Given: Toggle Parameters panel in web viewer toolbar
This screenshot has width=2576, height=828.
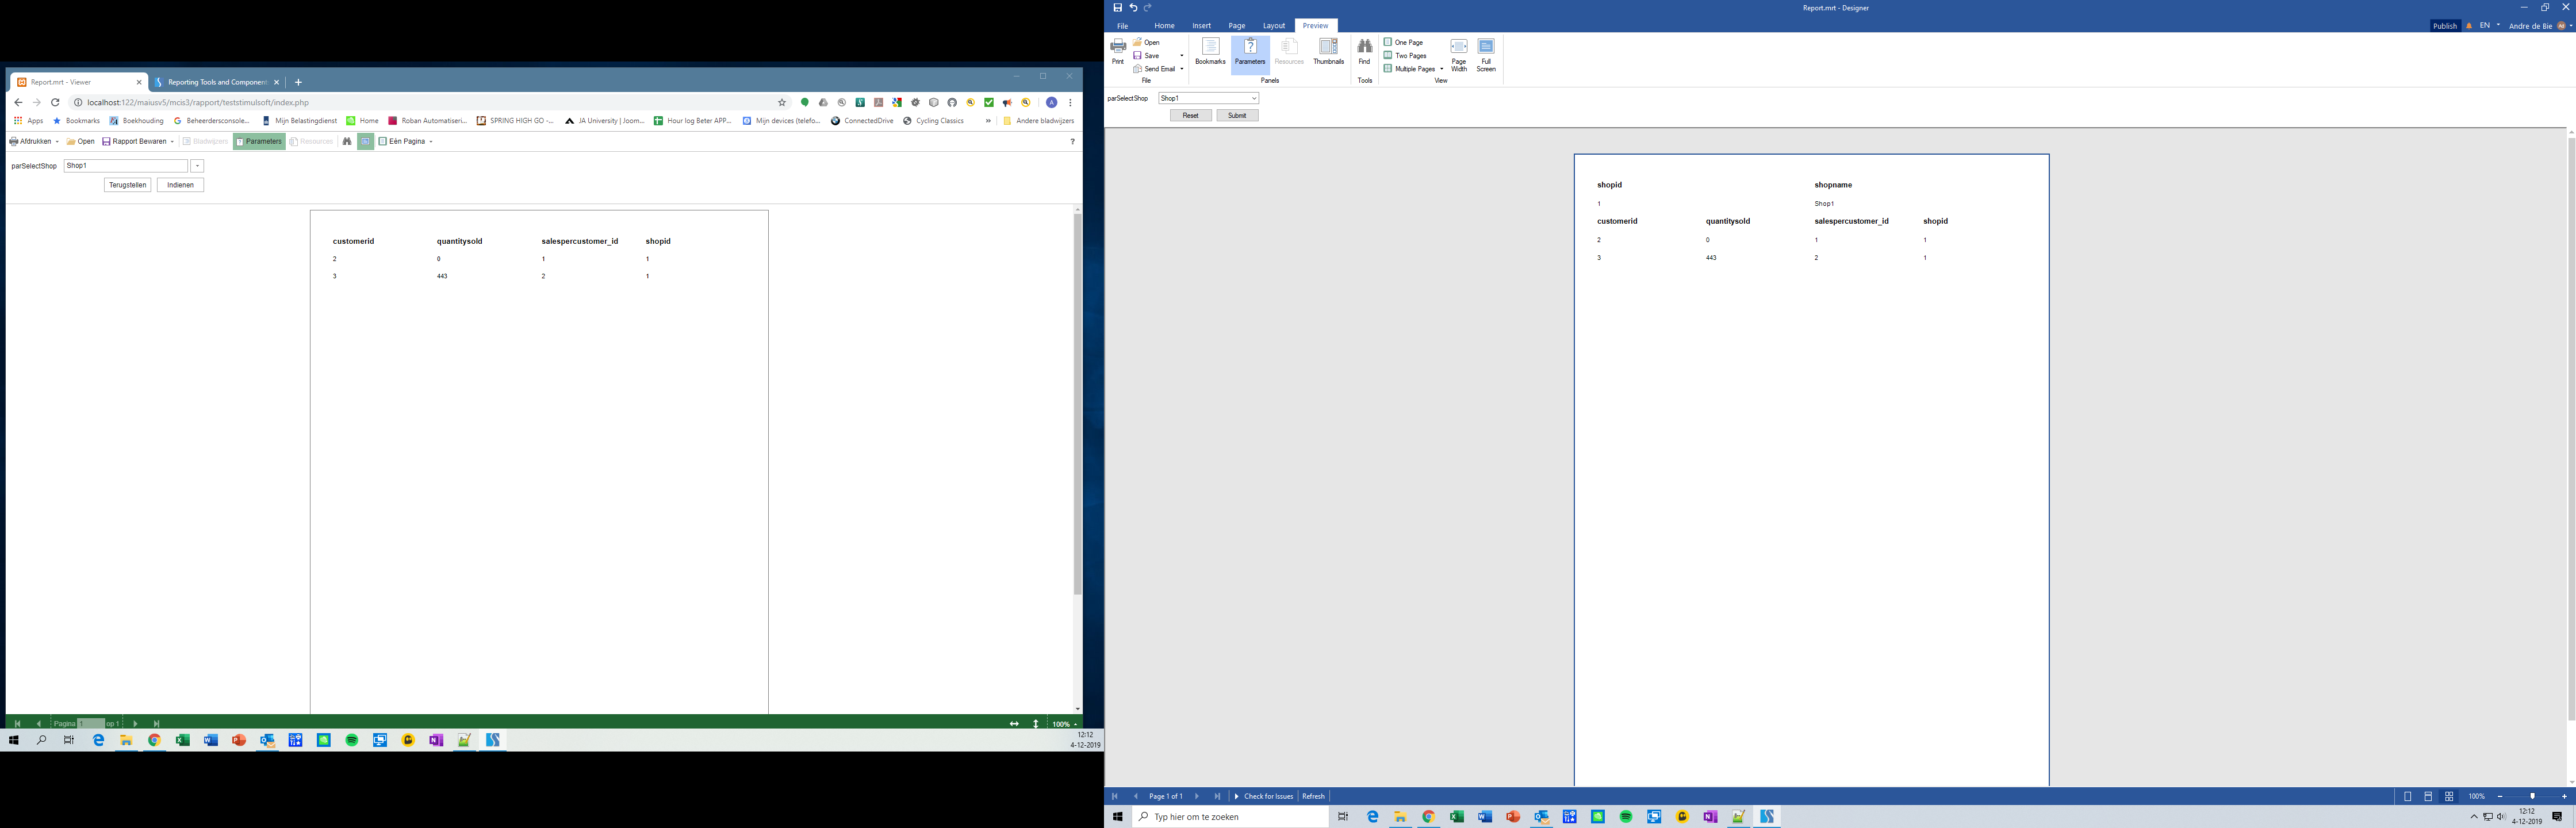Looking at the screenshot, I should [259, 141].
